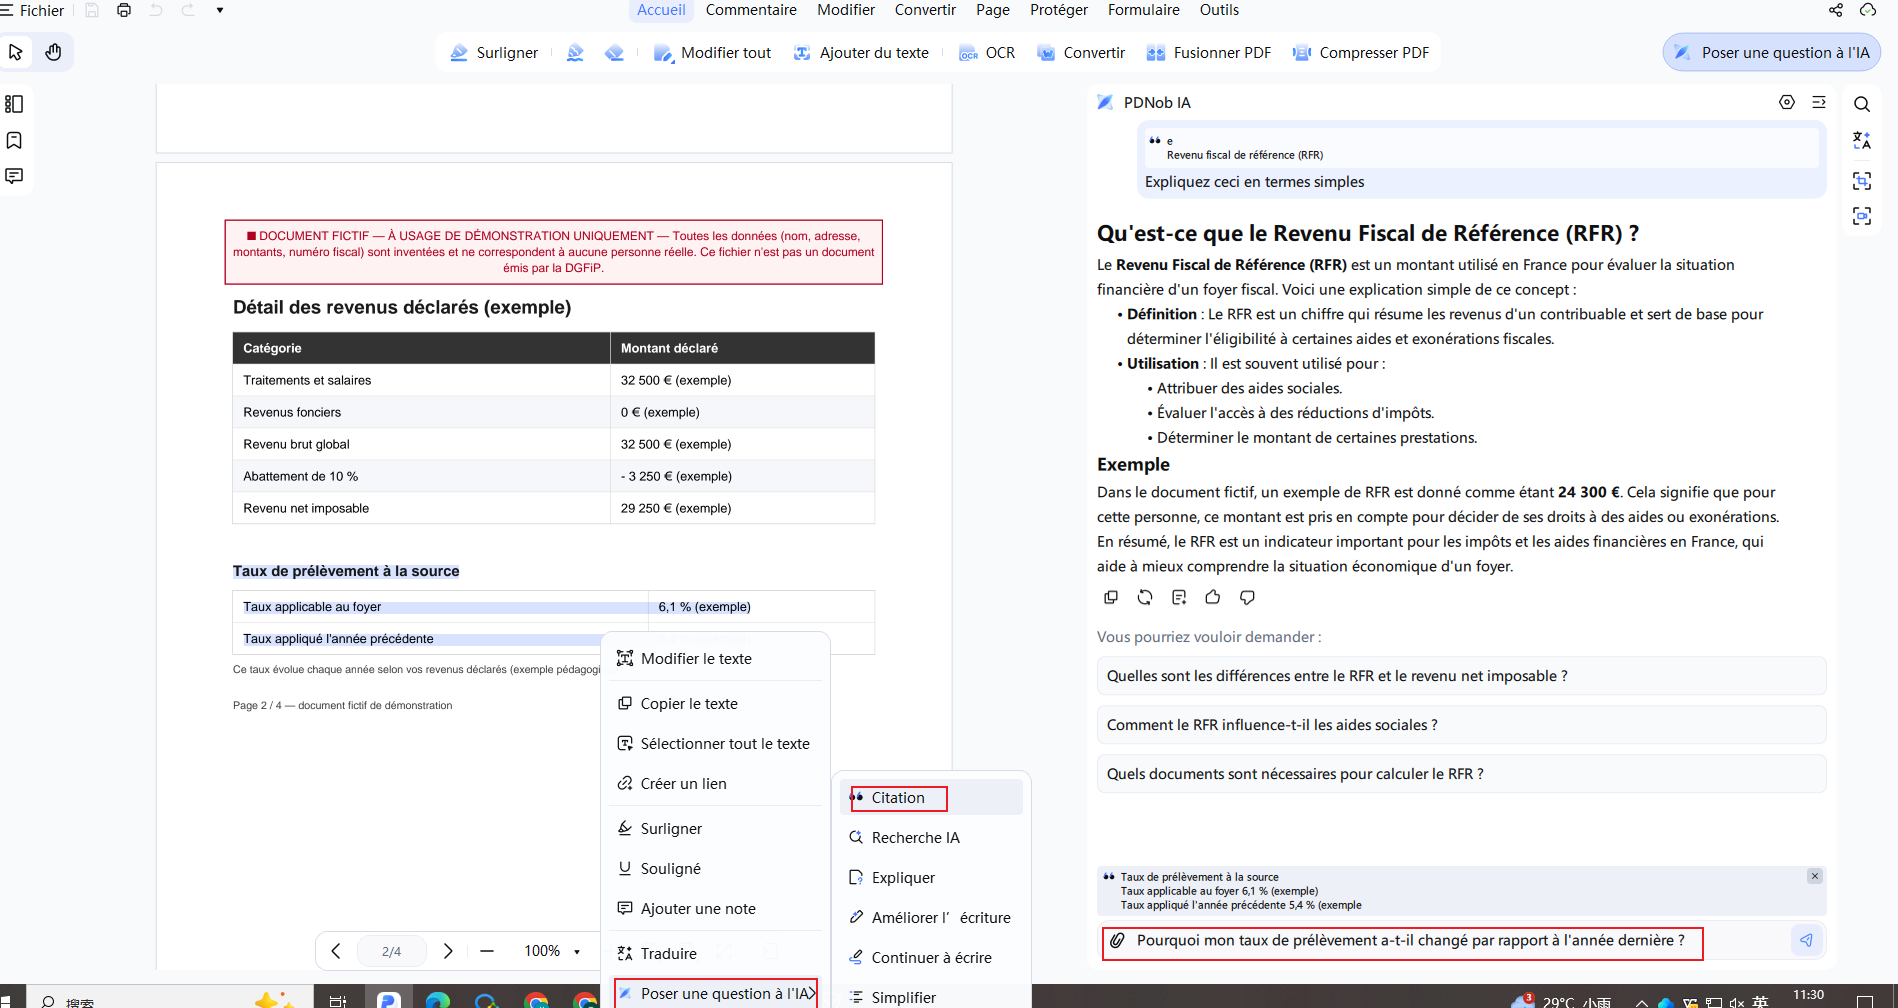
Task: Choose Souligné in context menu
Action: 715,869
